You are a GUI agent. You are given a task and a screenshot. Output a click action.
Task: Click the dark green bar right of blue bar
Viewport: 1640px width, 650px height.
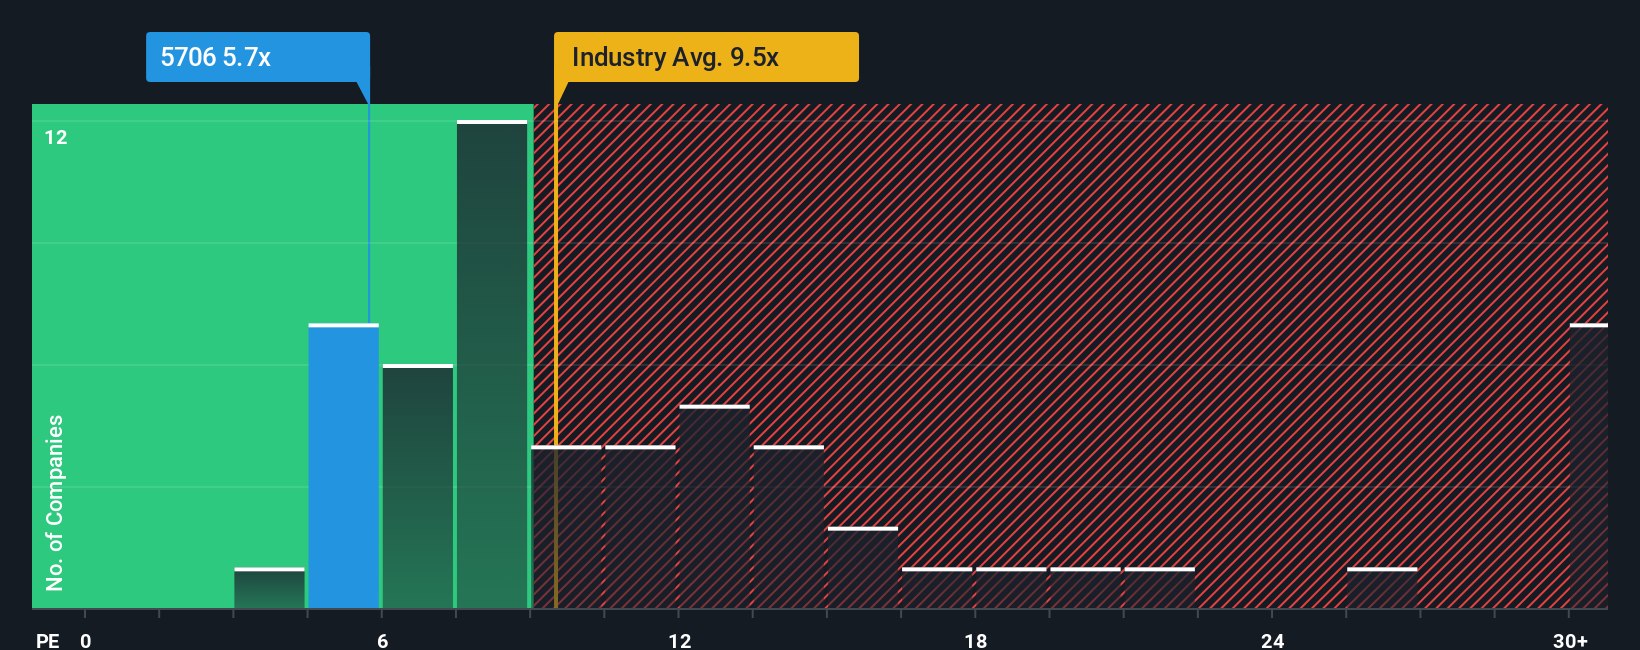click(x=418, y=486)
